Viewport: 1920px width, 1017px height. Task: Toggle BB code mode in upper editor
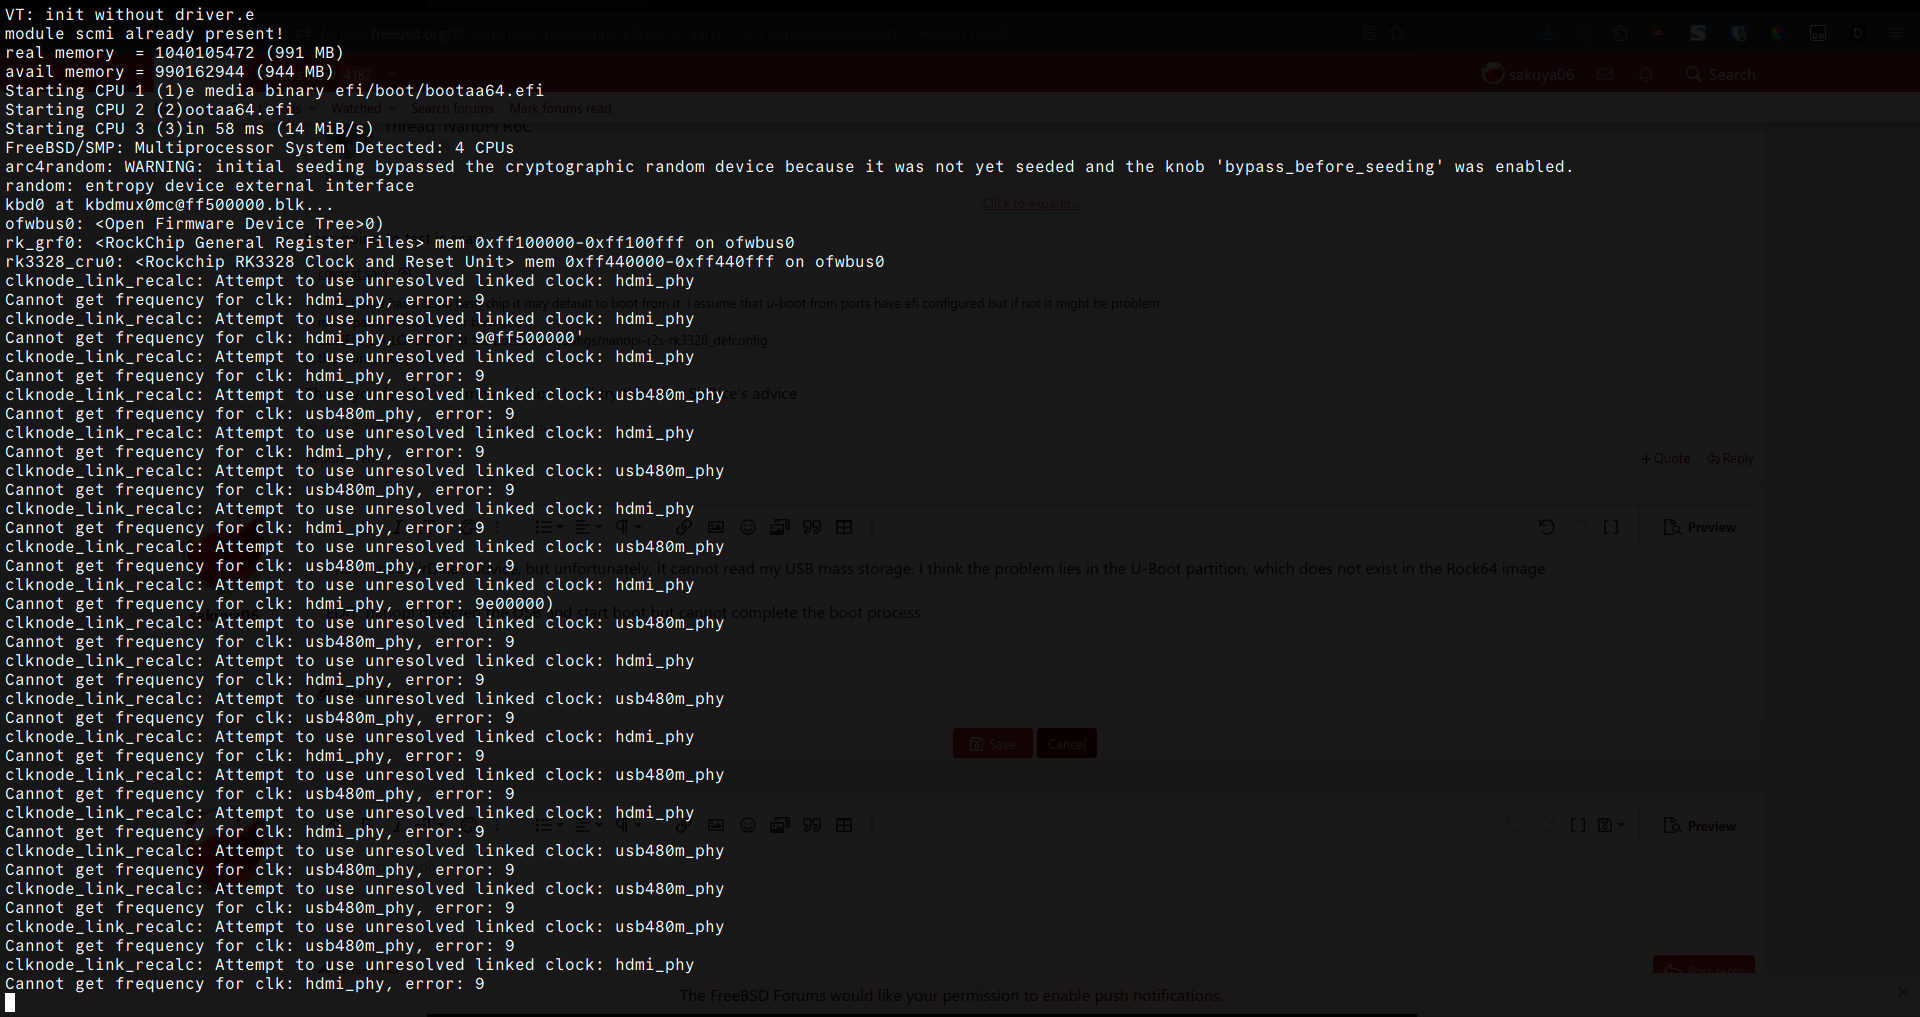(x=1611, y=527)
